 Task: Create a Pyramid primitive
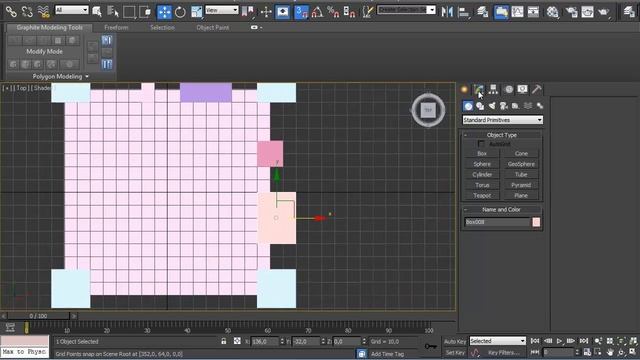[521, 185]
